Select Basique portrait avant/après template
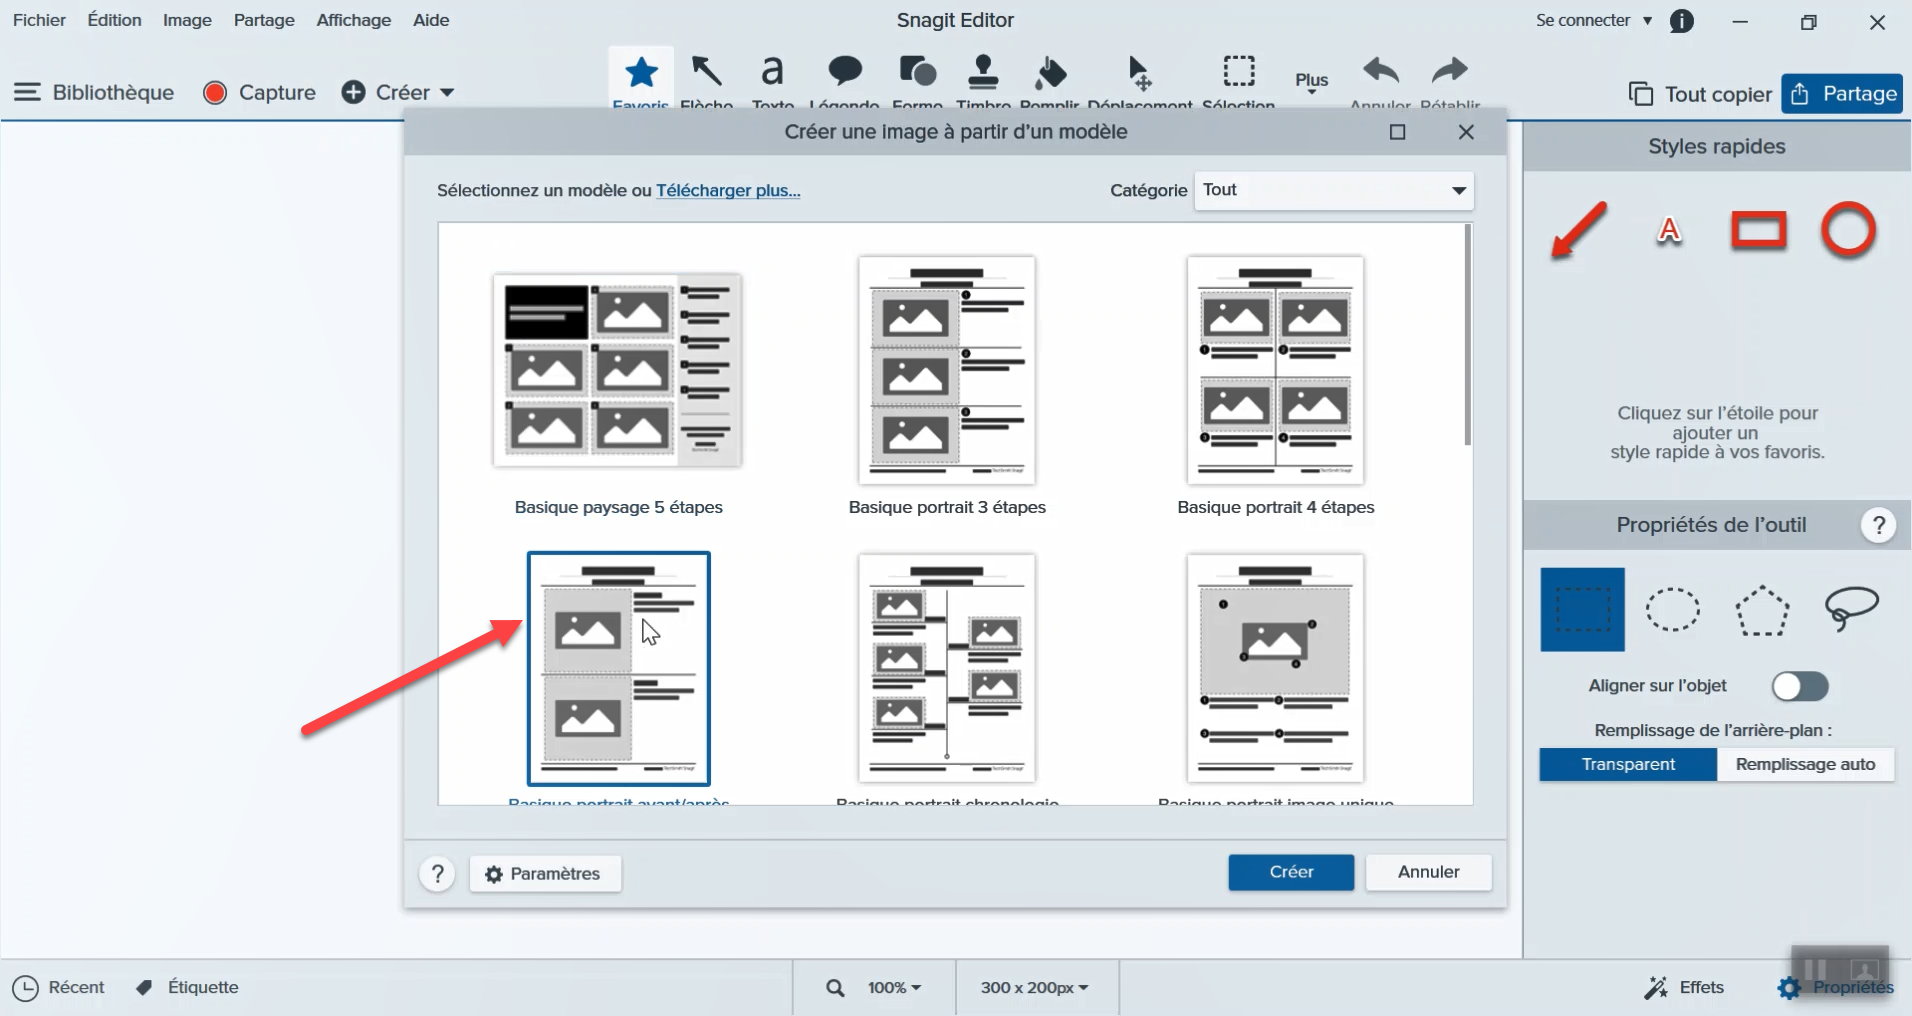This screenshot has width=1912, height=1016. click(618, 669)
